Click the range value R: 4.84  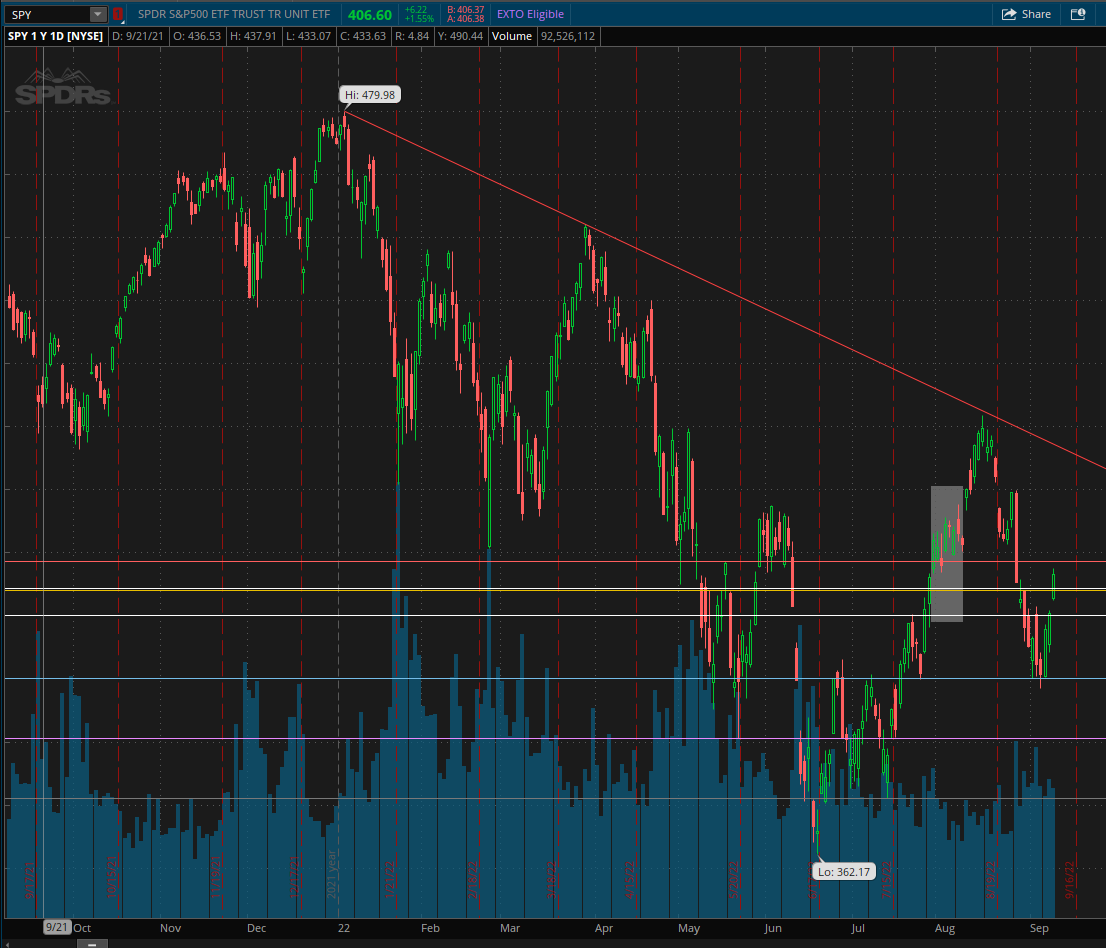412,36
